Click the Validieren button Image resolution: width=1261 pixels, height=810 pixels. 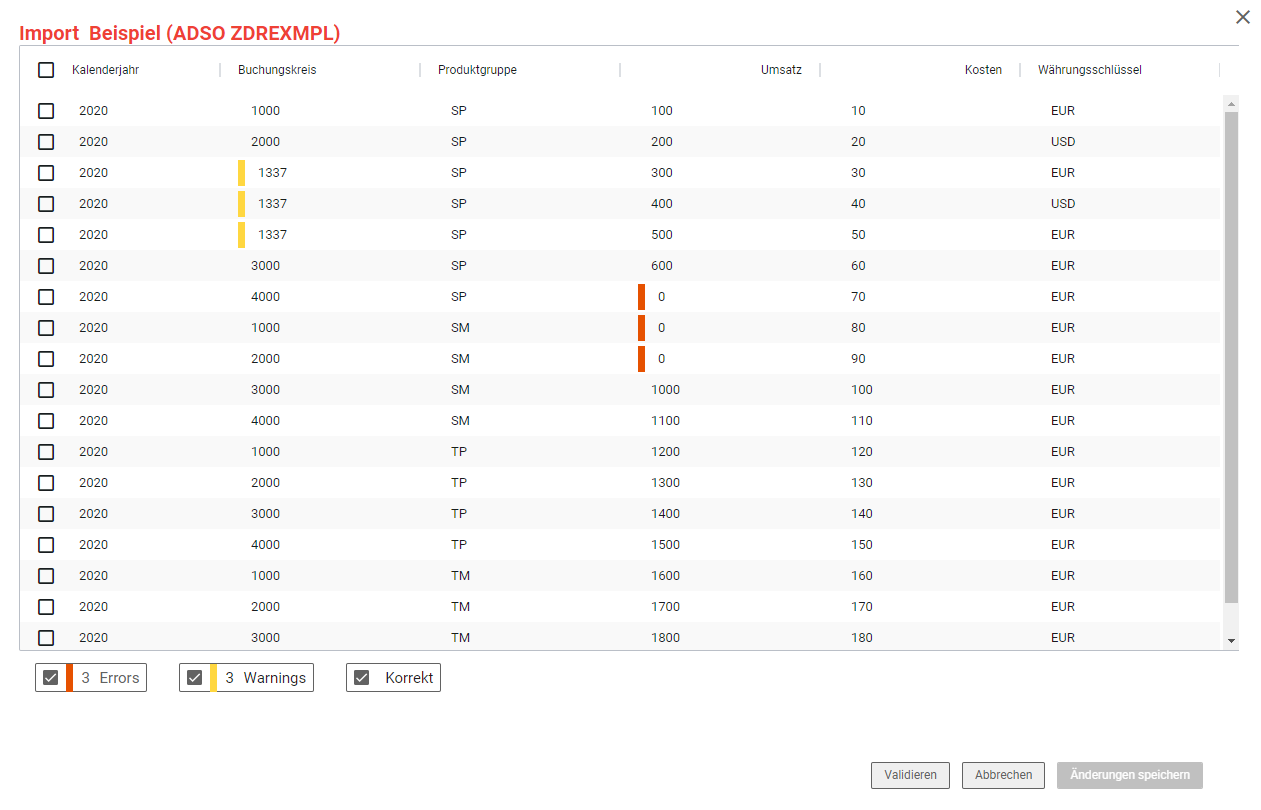click(x=910, y=775)
